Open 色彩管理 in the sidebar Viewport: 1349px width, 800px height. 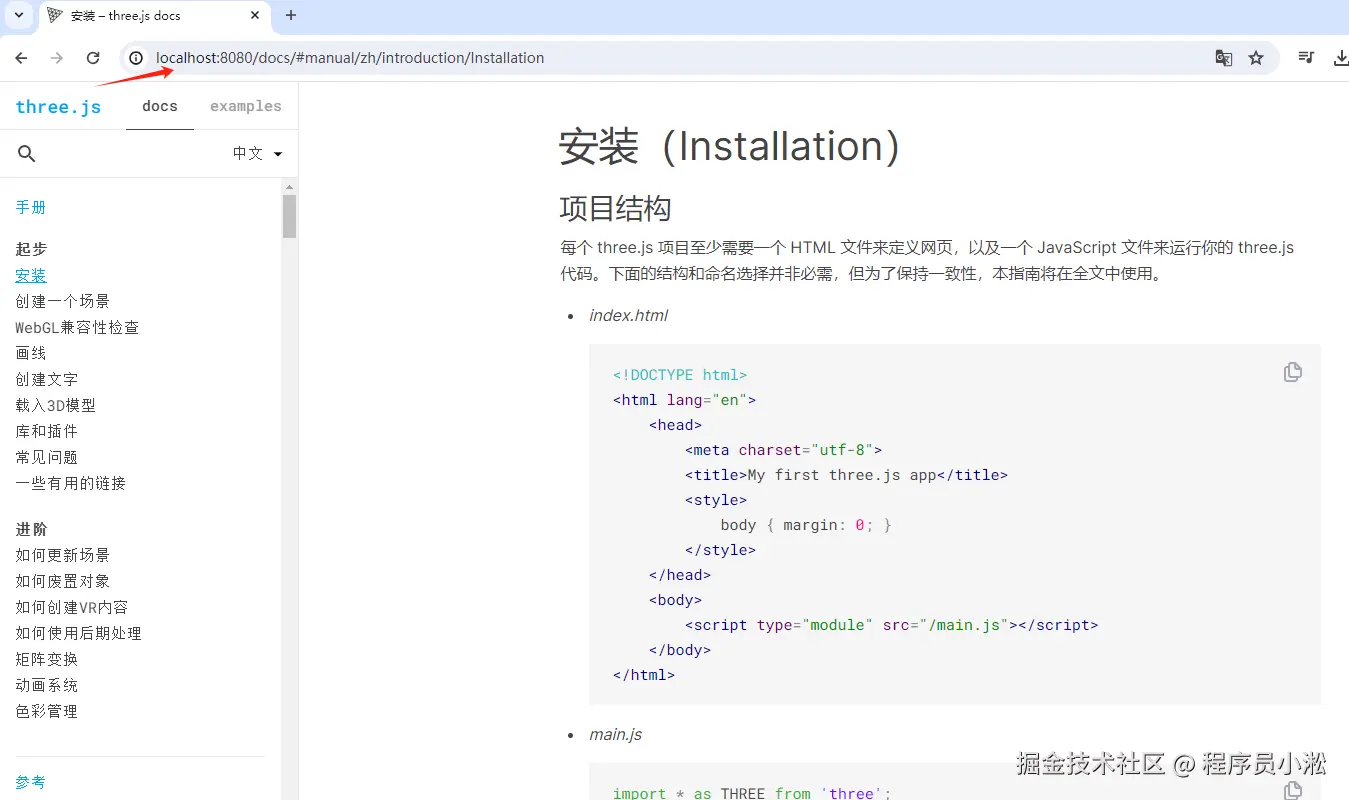click(46, 711)
